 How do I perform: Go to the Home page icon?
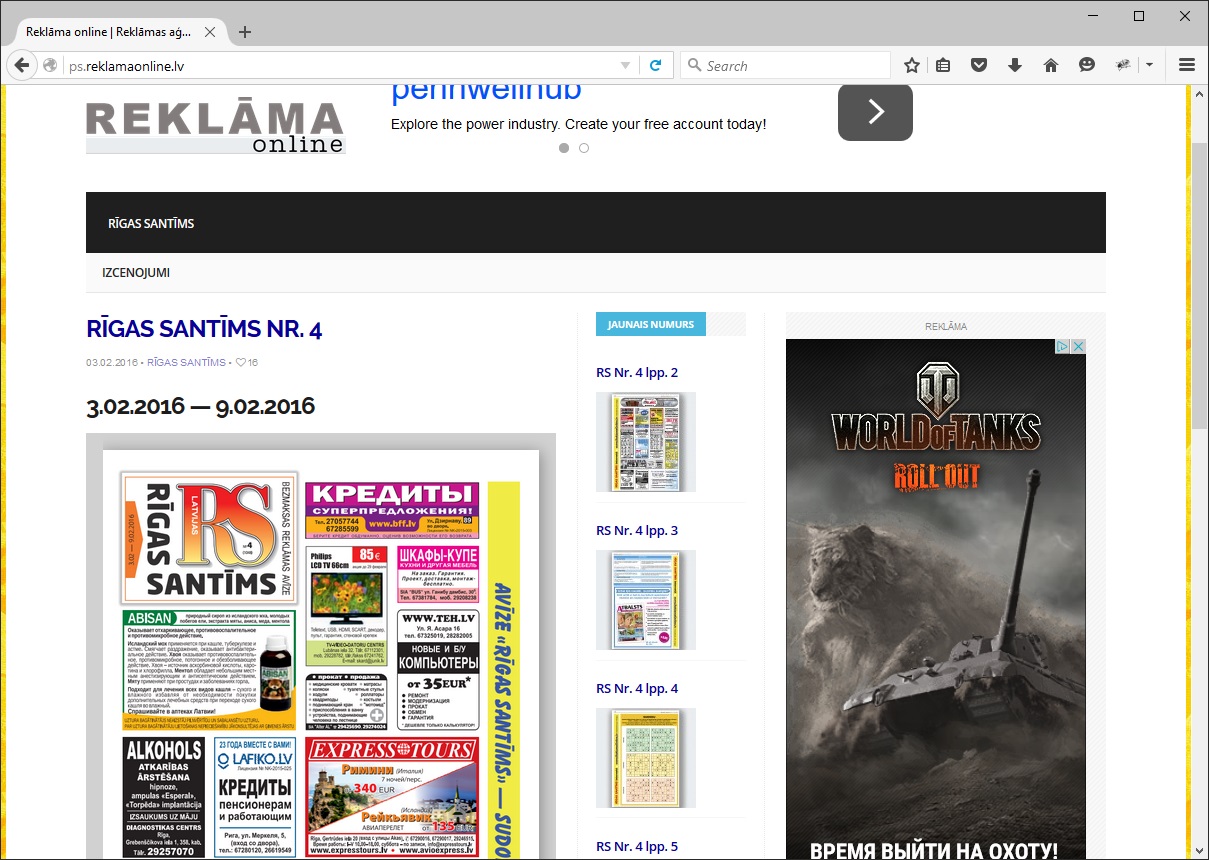1050,65
